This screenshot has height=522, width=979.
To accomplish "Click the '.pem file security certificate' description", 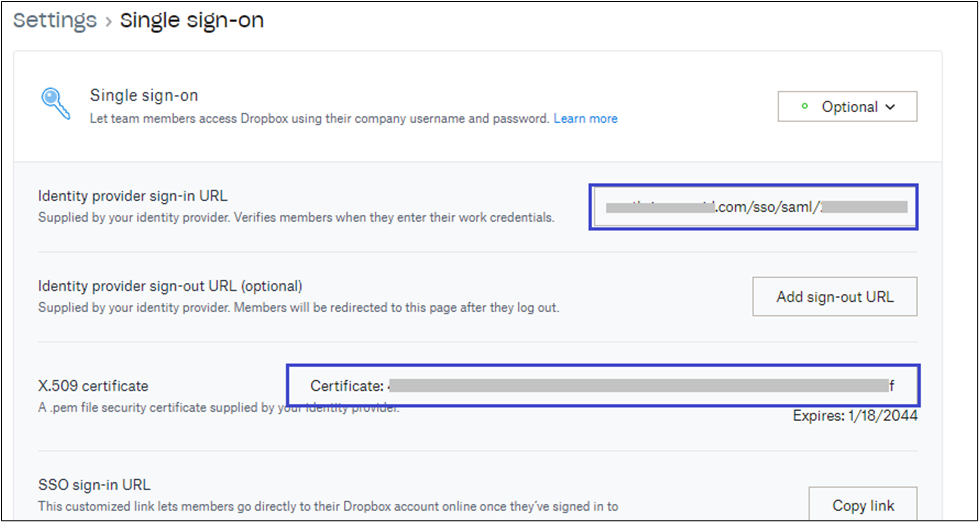I will tap(218, 407).
